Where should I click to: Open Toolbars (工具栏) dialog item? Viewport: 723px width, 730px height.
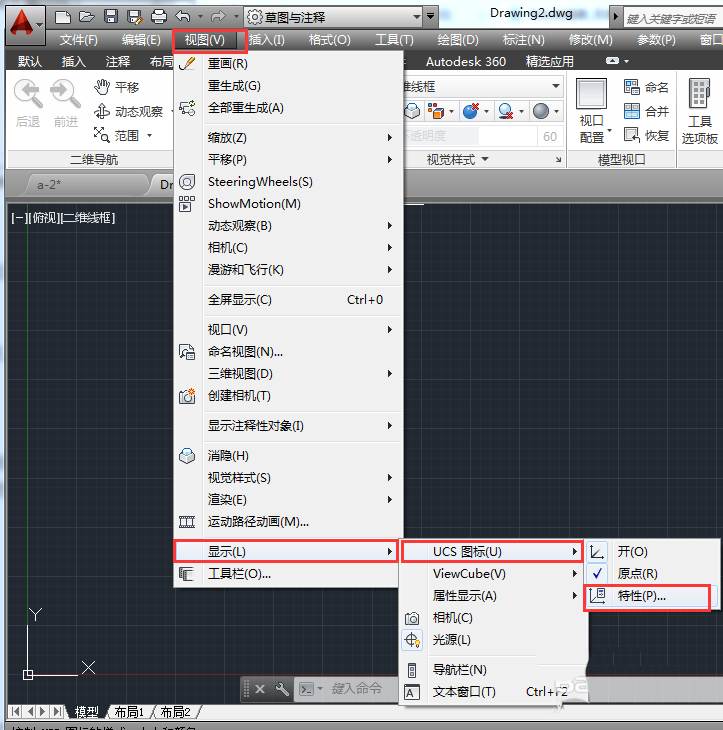286,574
